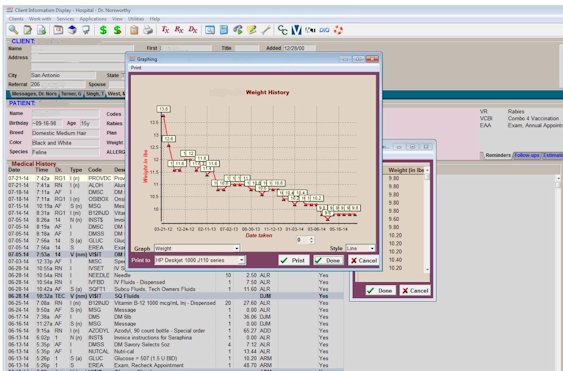Switch to the Follow ups tab
Image resolution: width=563 pixels, height=371 pixels.
[527, 155]
